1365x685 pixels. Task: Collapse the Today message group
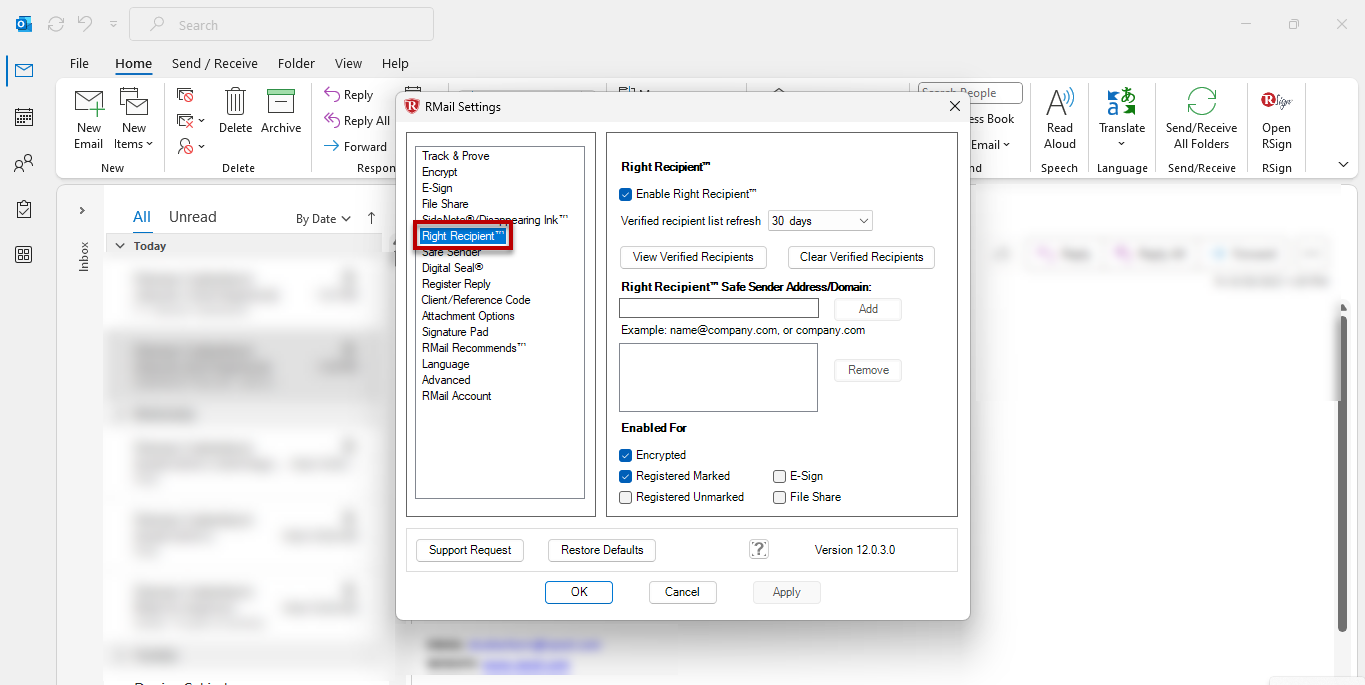click(120, 246)
